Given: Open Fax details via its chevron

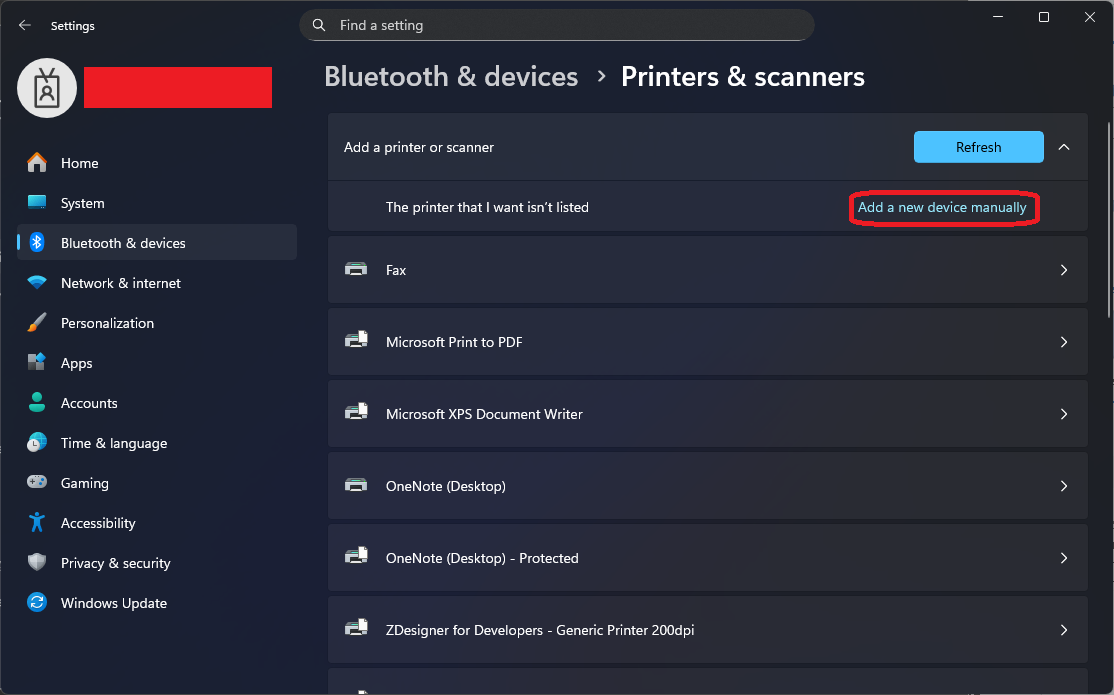Looking at the screenshot, I should (1064, 270).
